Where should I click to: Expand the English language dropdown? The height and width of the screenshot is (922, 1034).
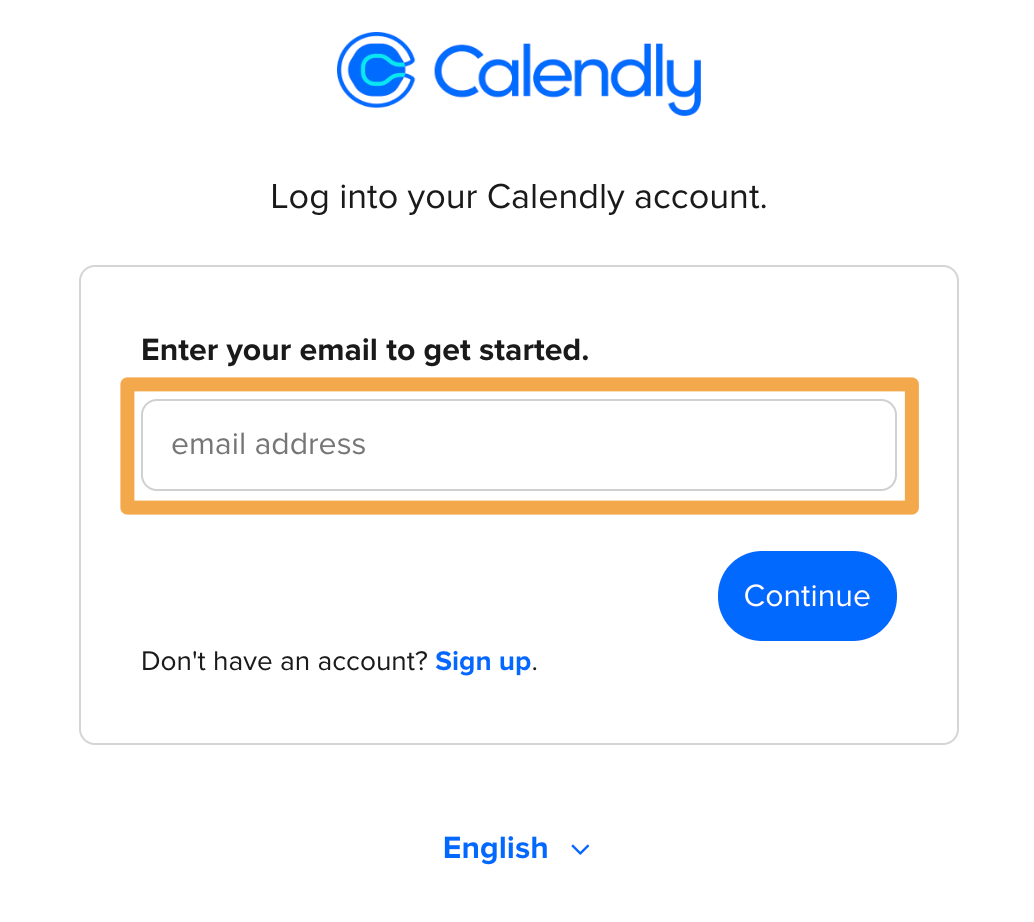click(517, 849)
